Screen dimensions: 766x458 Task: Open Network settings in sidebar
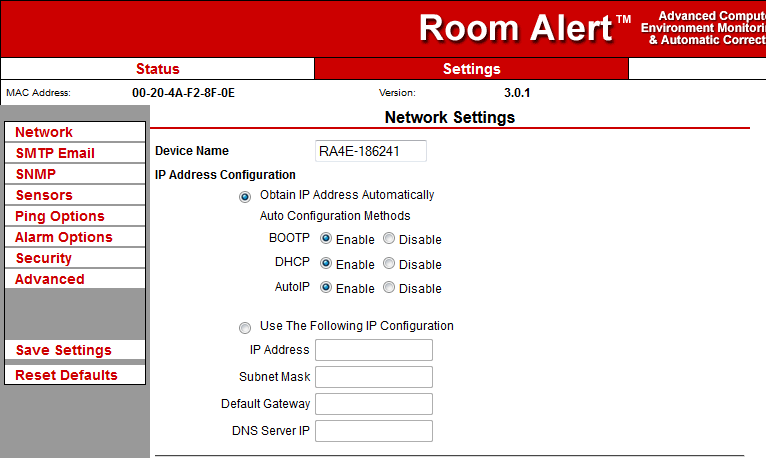coord(75,132)
